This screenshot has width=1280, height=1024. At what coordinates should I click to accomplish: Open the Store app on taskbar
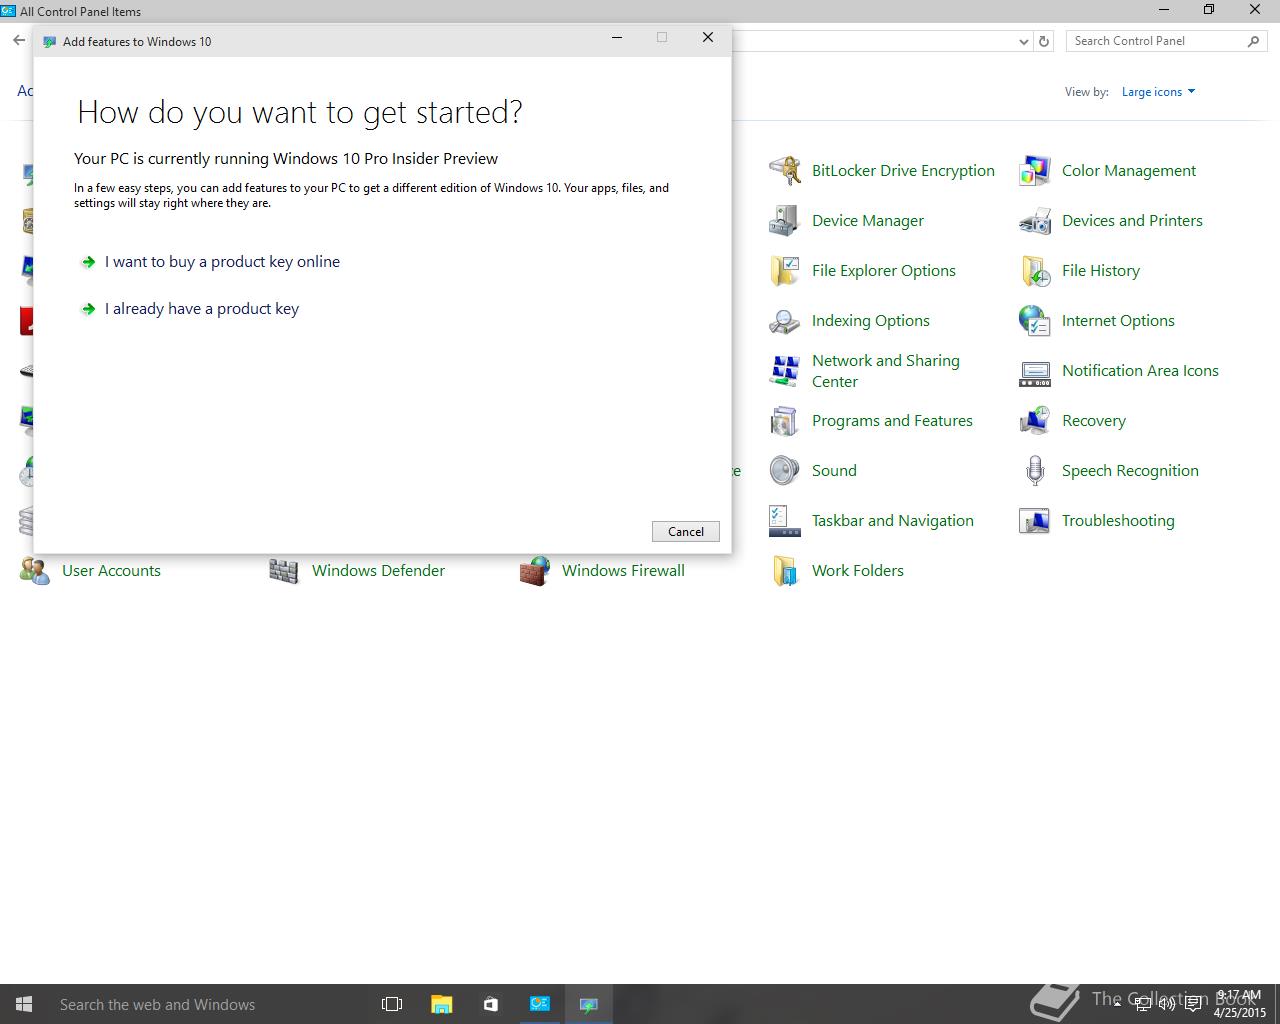490,1004
